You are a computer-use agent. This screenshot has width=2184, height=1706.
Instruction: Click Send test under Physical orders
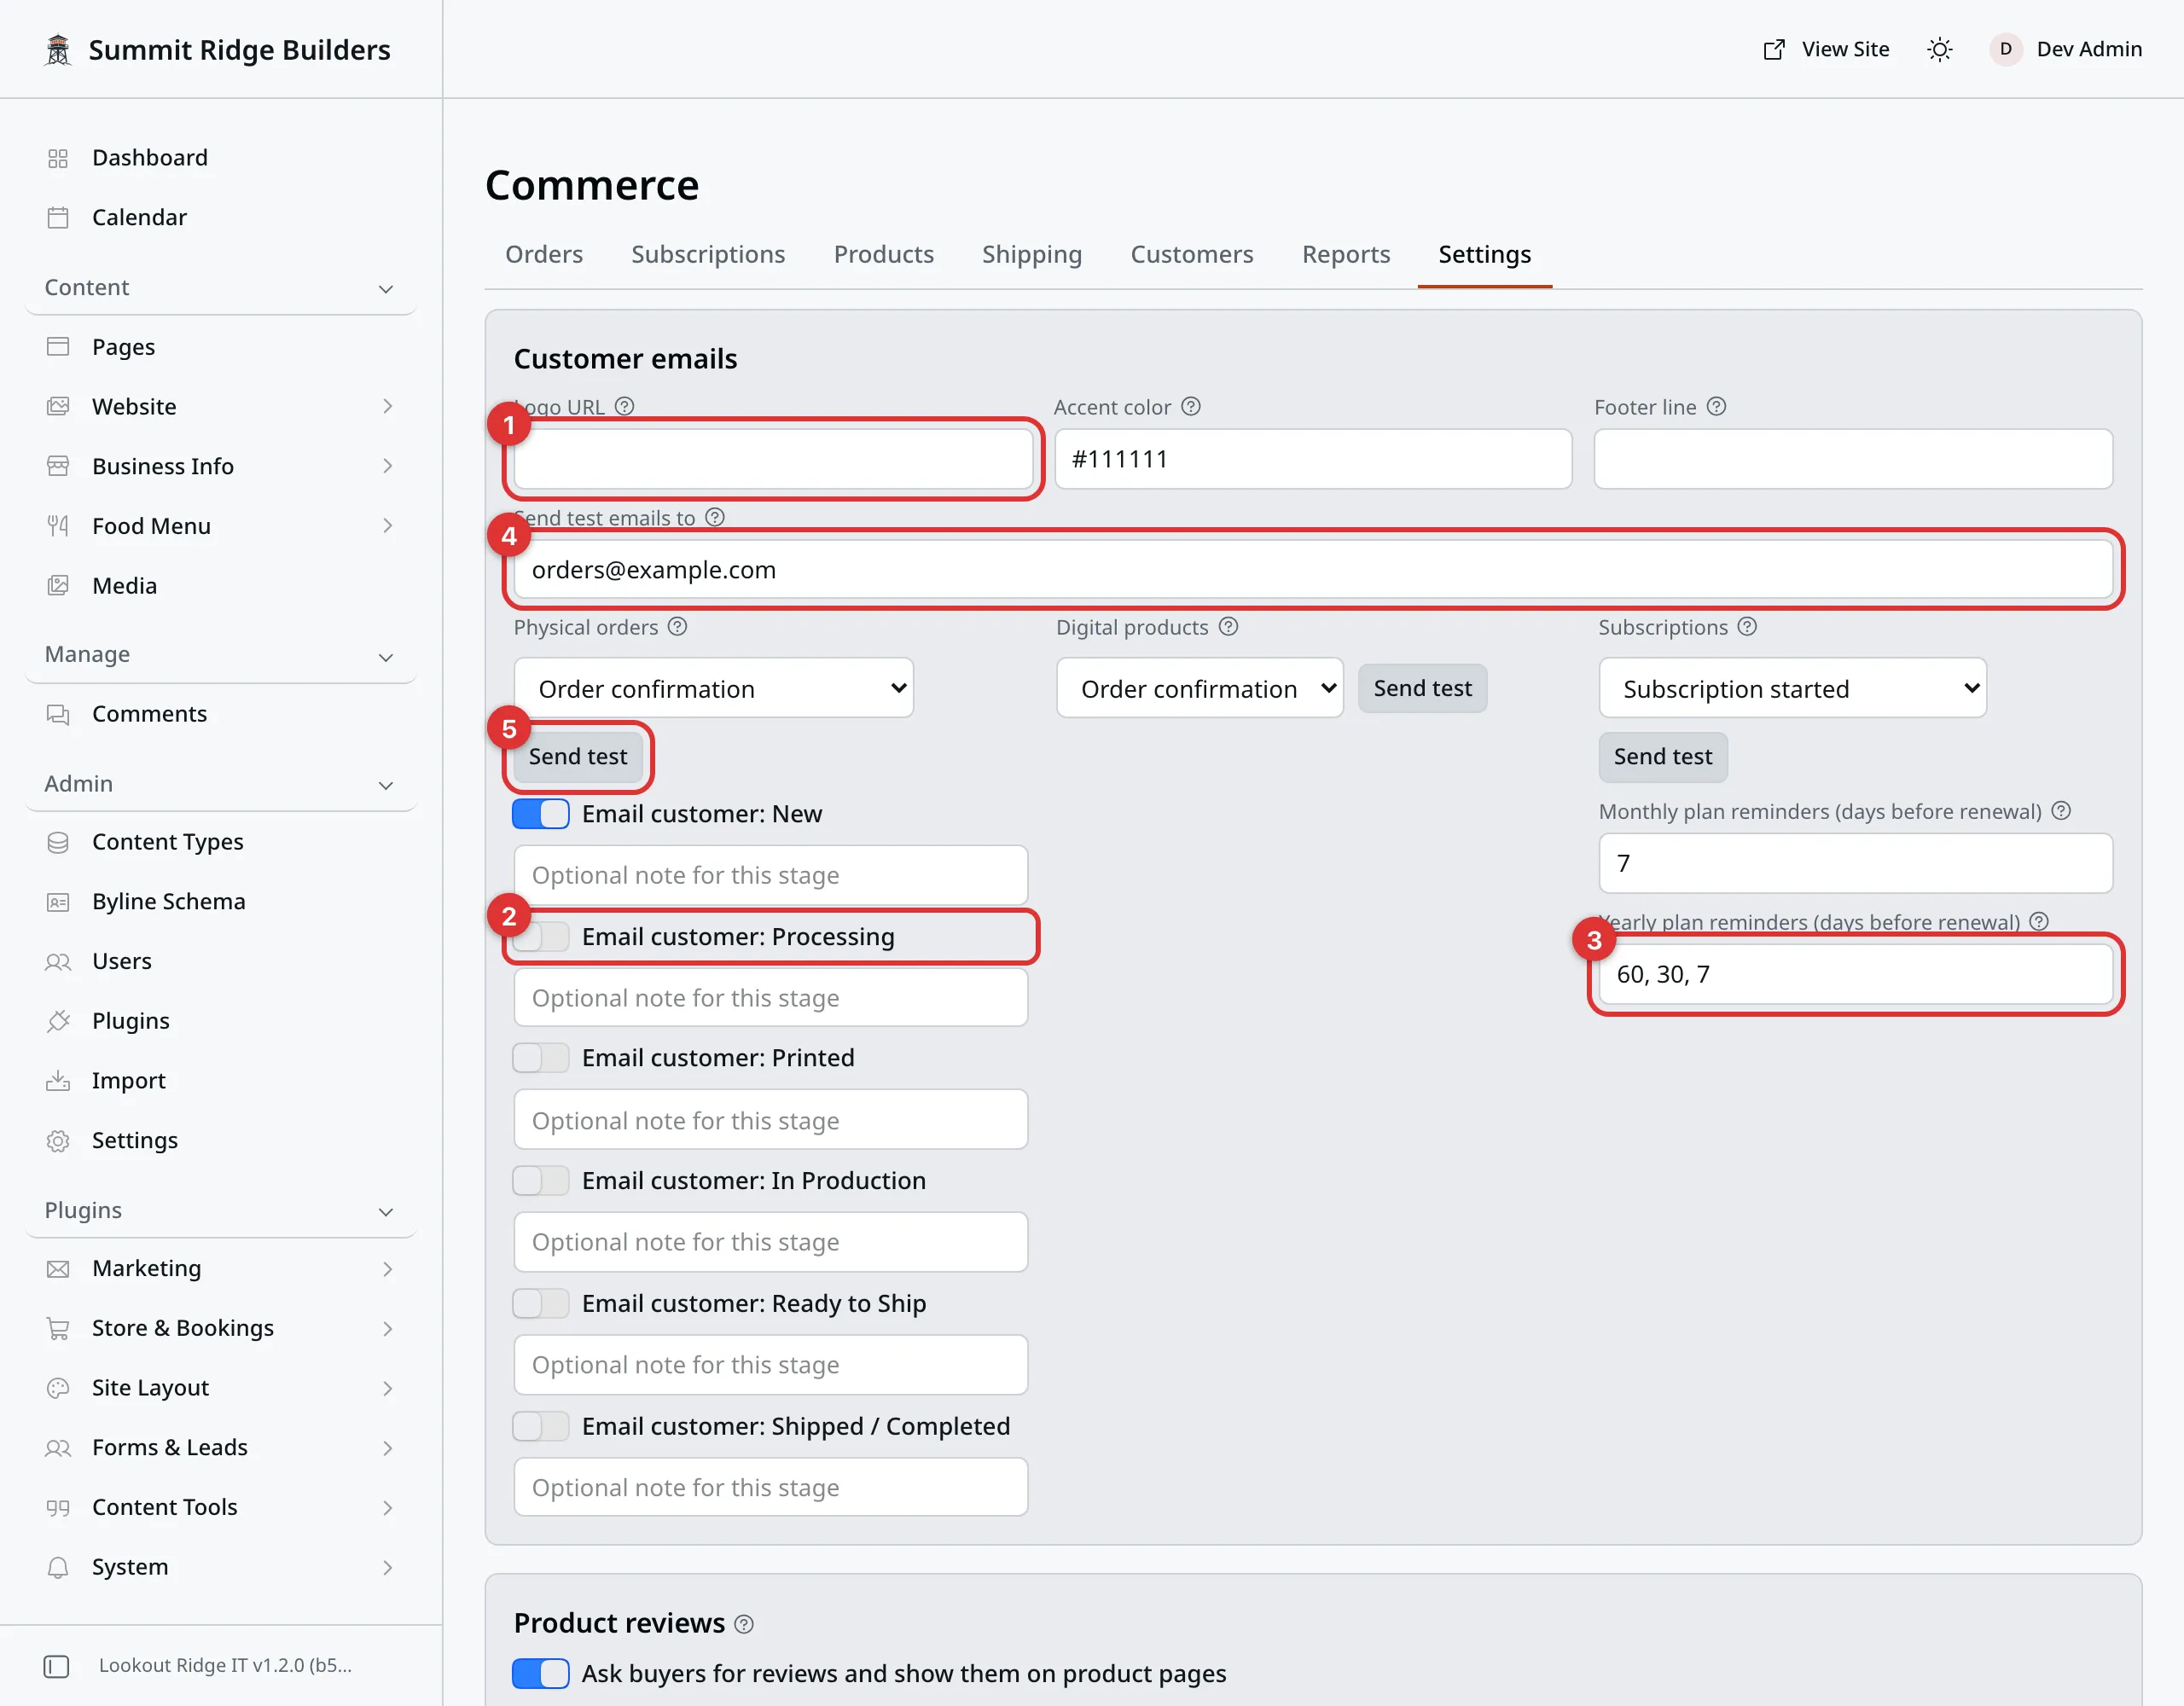click(578, 757)
